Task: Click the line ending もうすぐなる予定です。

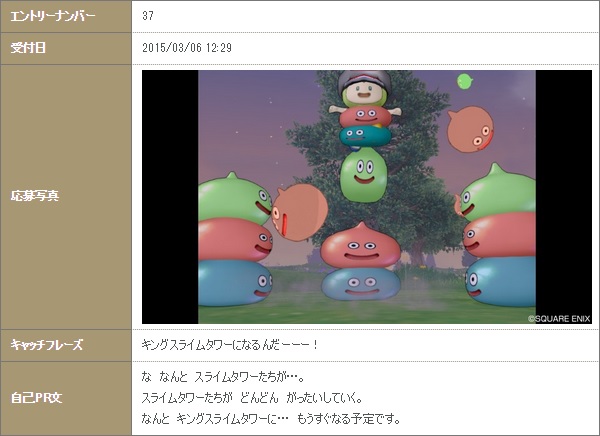Action: click(271, 419)
